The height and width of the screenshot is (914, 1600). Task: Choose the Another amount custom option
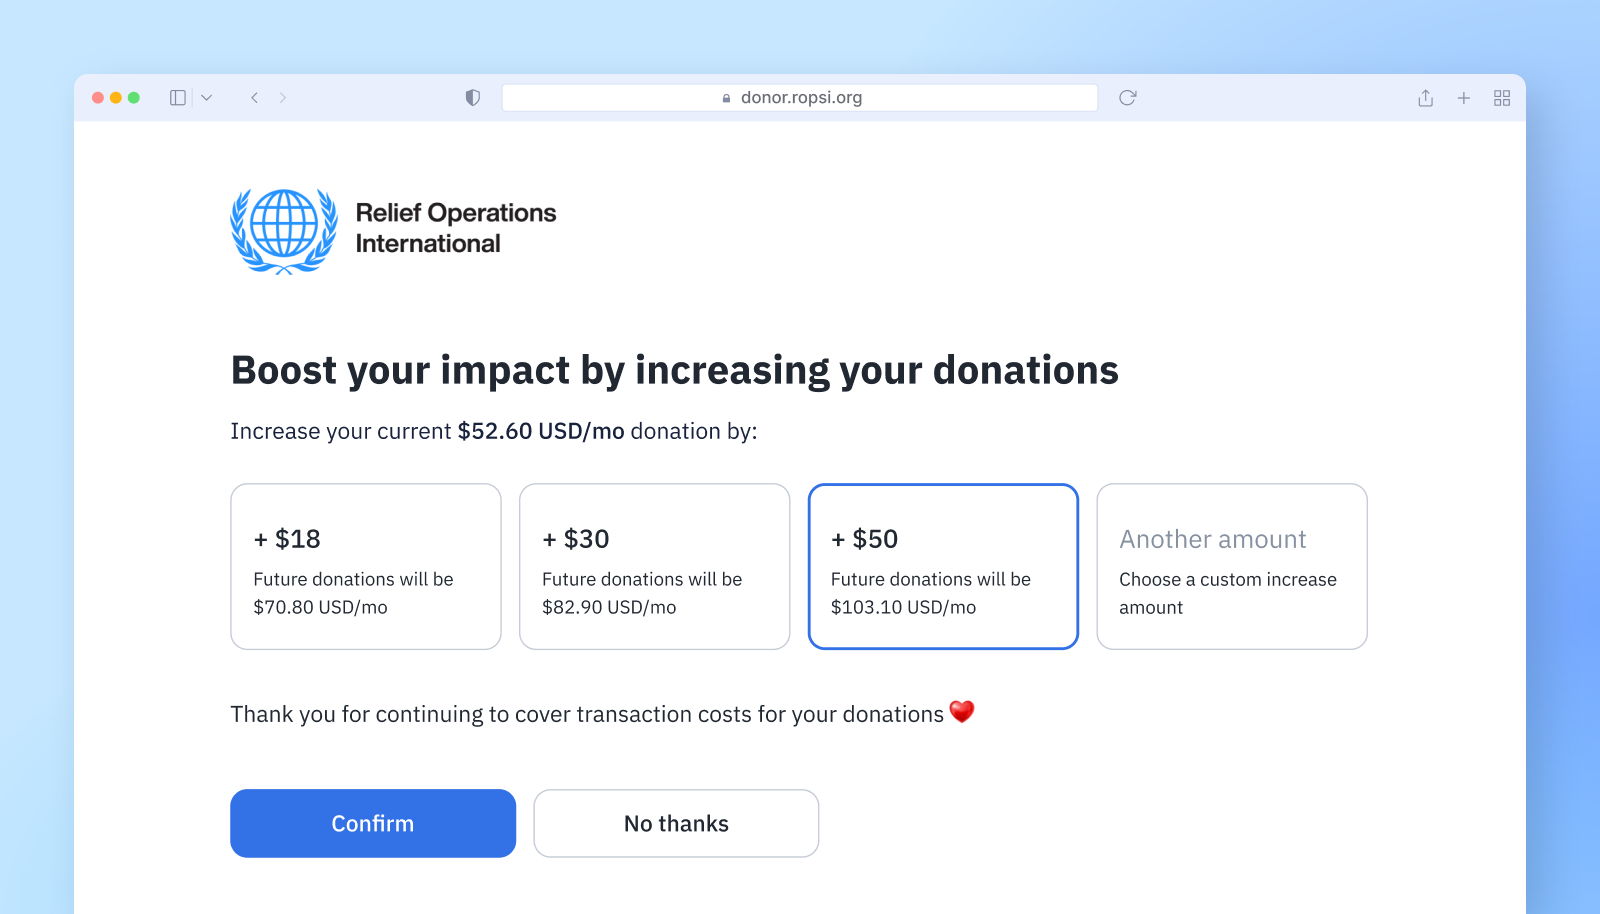(x=1232, y=567)
